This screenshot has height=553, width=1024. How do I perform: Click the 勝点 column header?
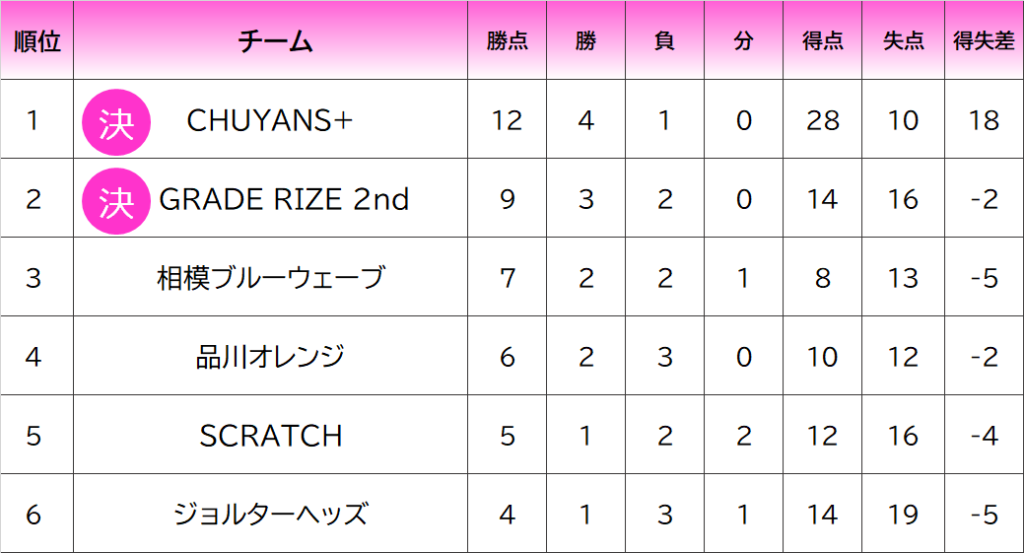pos(507,41)
